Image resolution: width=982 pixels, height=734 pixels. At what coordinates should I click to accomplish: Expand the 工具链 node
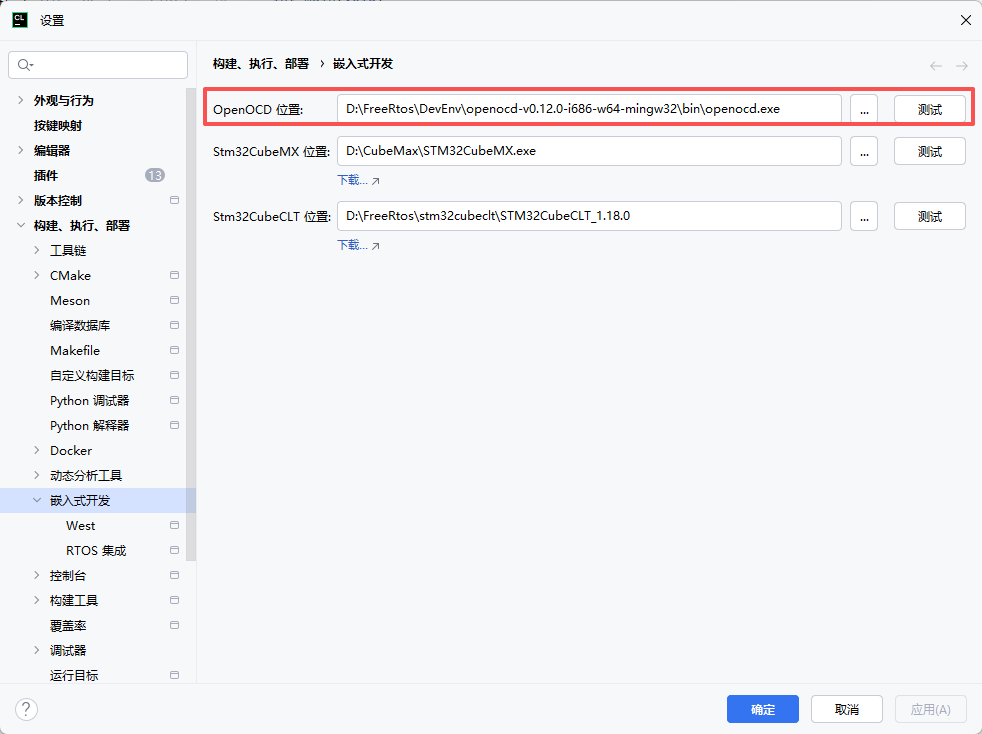(36, 251)
